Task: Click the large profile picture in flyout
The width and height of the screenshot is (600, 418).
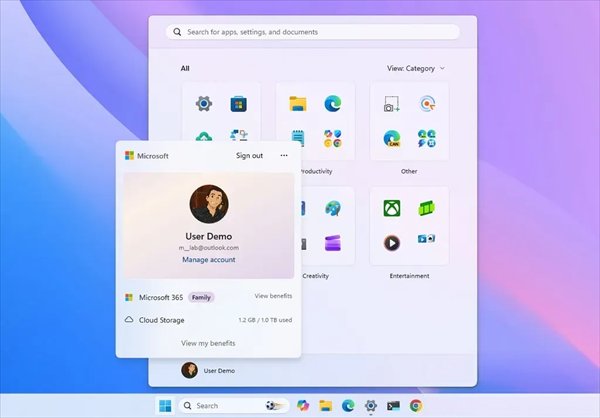Action: 209,204
